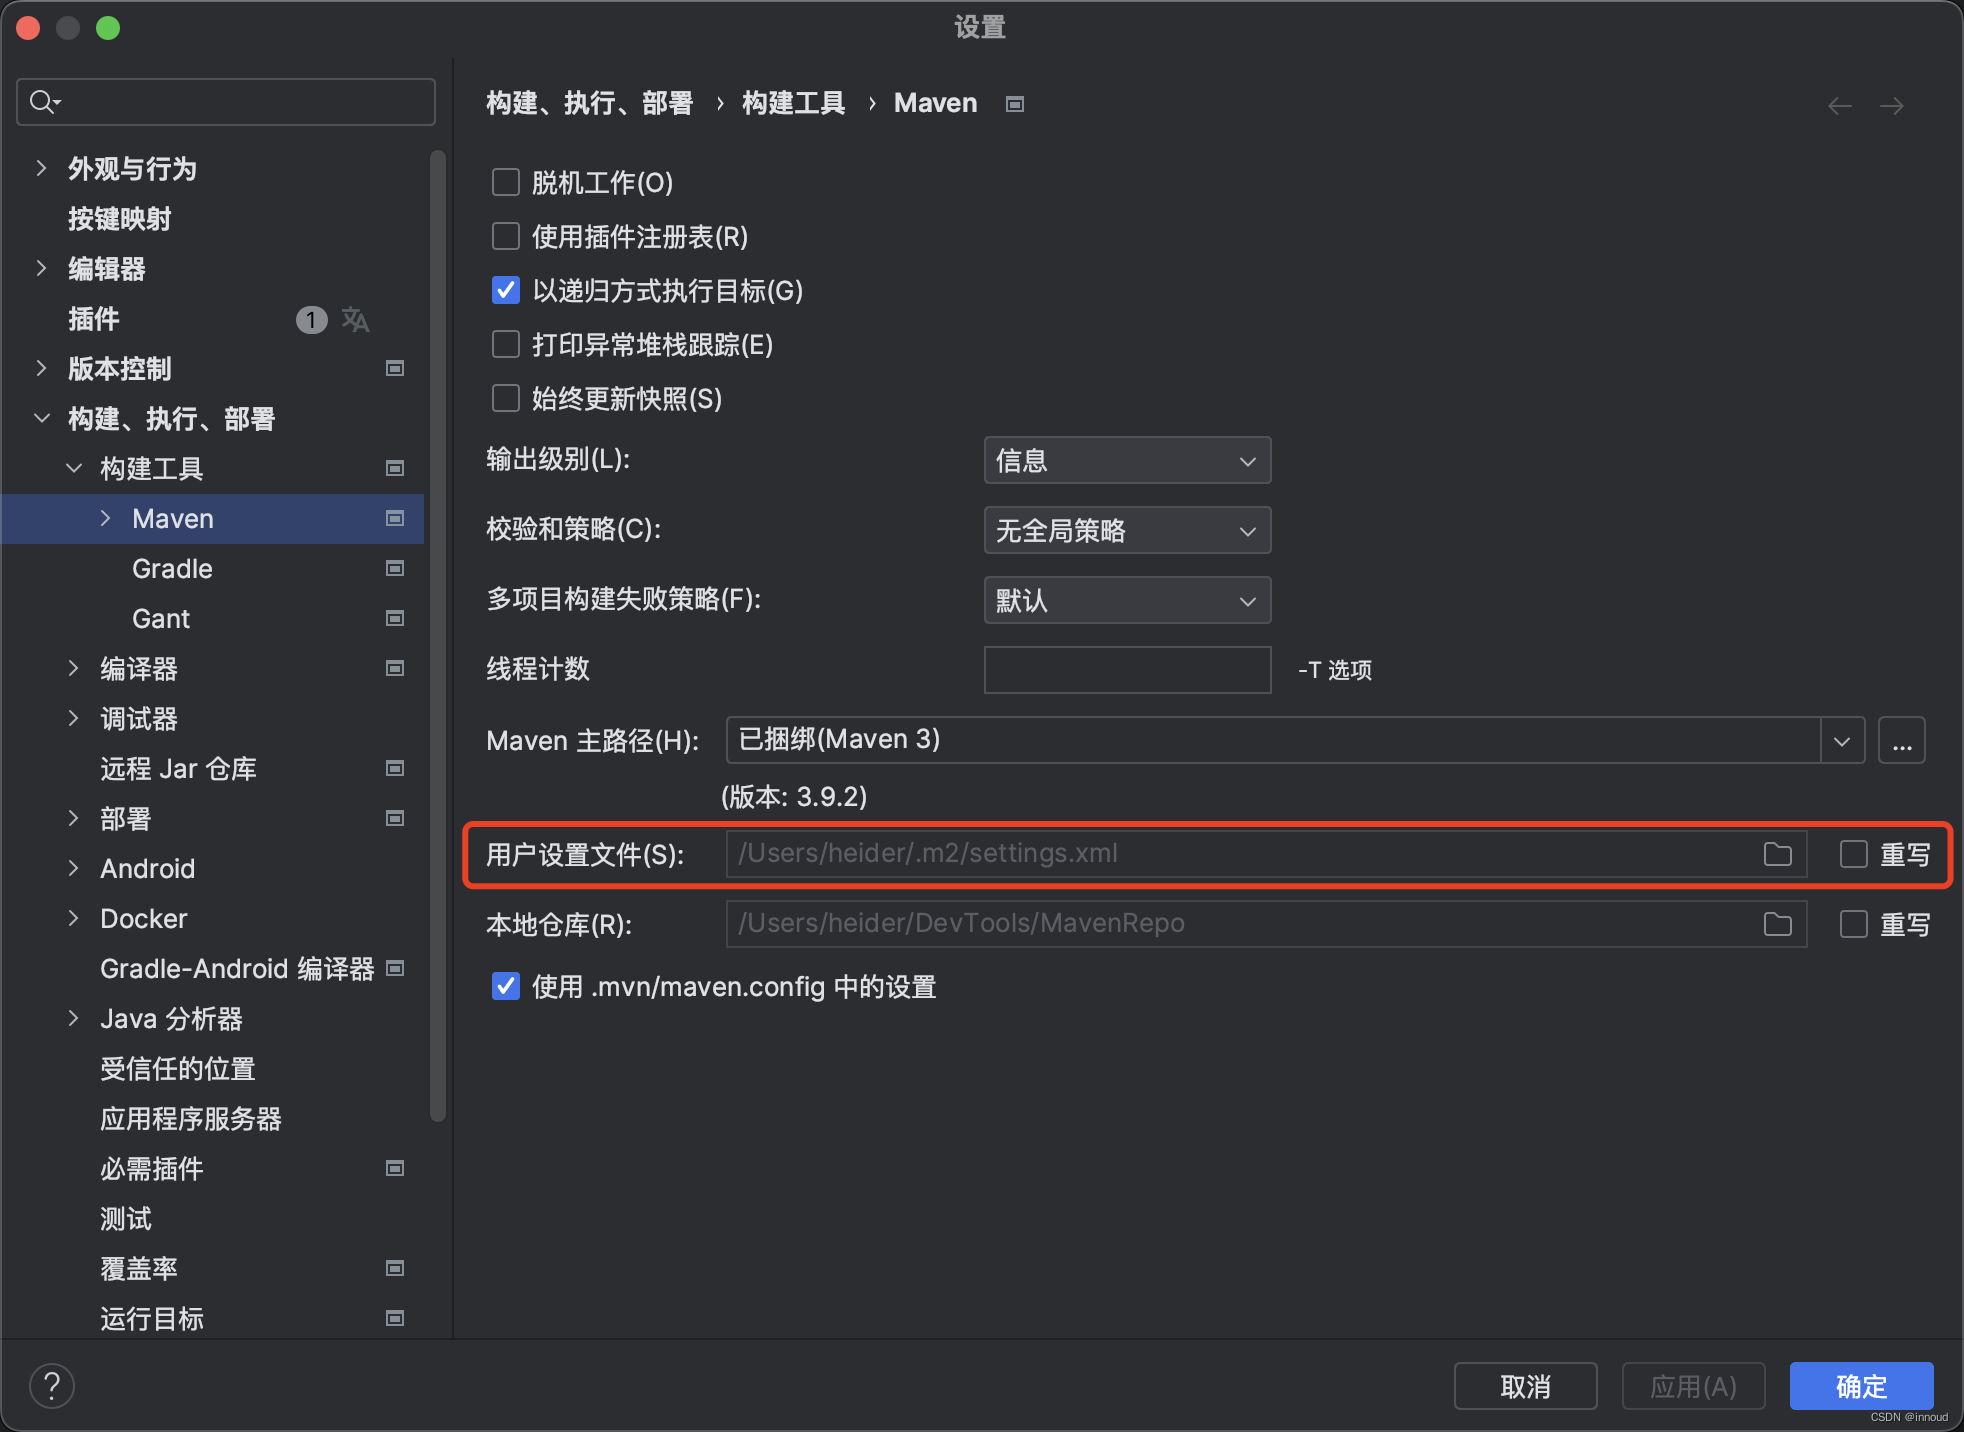
Task: Click the modified-settings indicator next to Gradle
Action: (395, 568)
